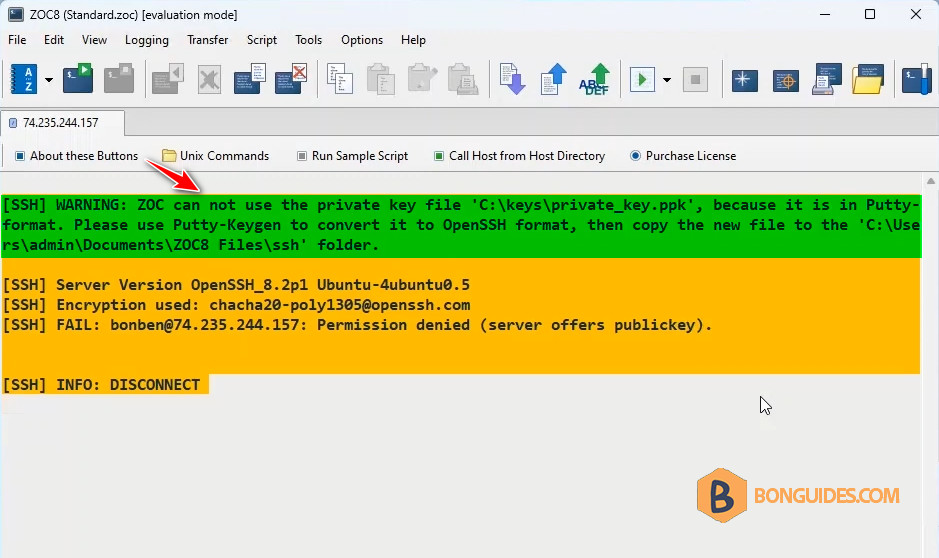Click the print screen icon

coord(827,79)
